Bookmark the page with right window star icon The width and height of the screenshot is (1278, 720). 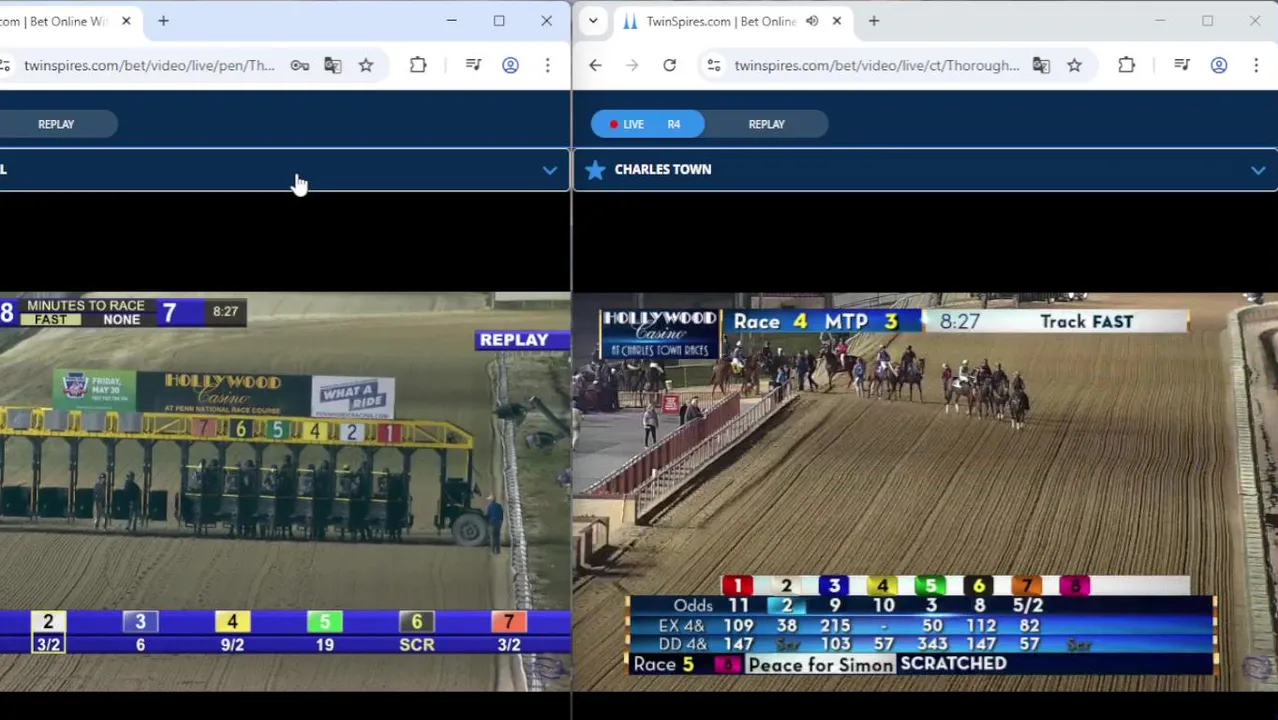1074,65
